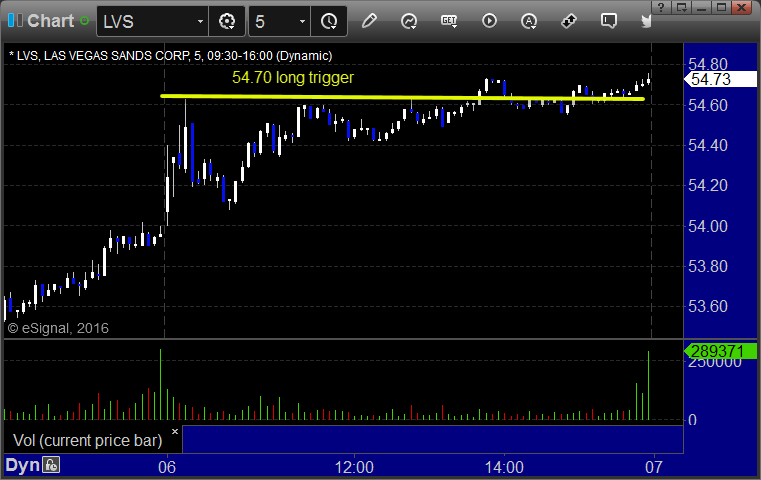Click the 14:00 time axis label
The image size is (761, 480).
(x=504, y=467)
